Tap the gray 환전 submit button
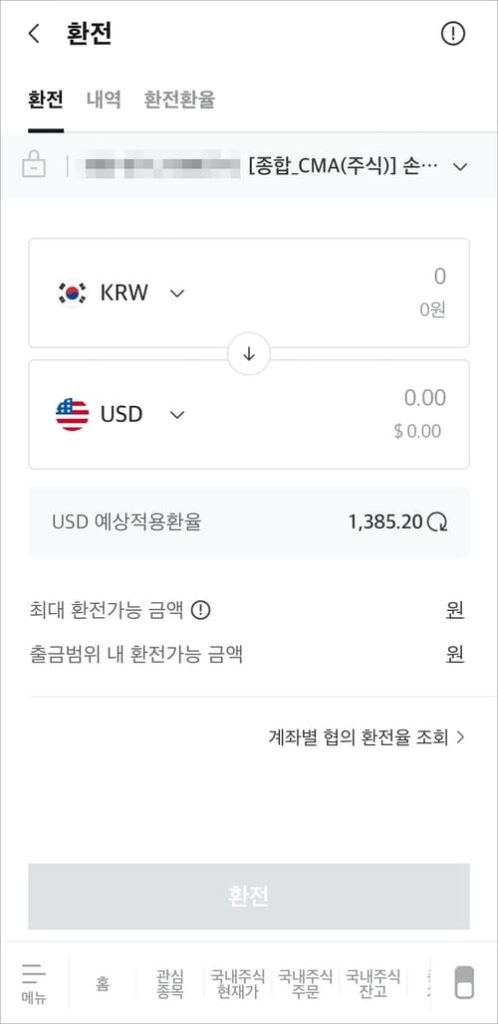The height and width of the screenshot is (1024, 498). tap(249, 896)
